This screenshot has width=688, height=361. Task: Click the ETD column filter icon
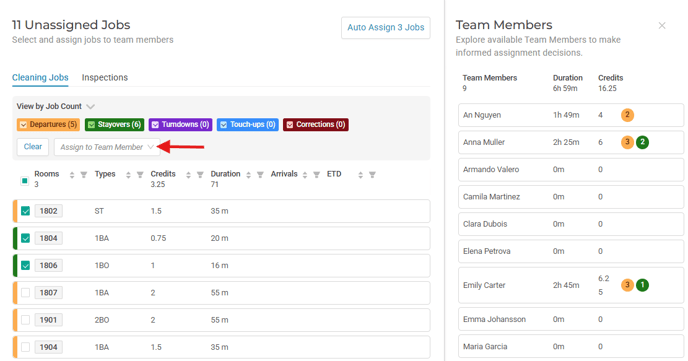click(x=372, y=175)
